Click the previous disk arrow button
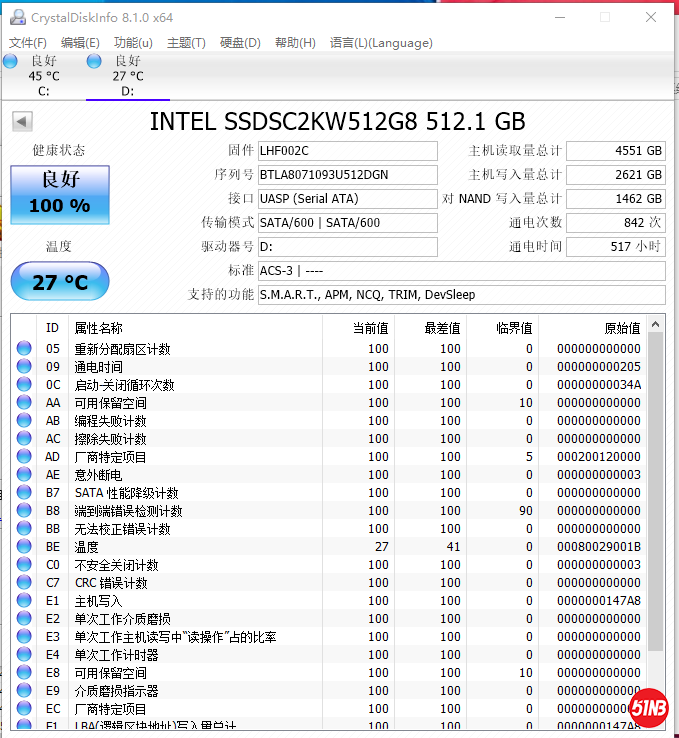679x738 pixels. point(22,121)
